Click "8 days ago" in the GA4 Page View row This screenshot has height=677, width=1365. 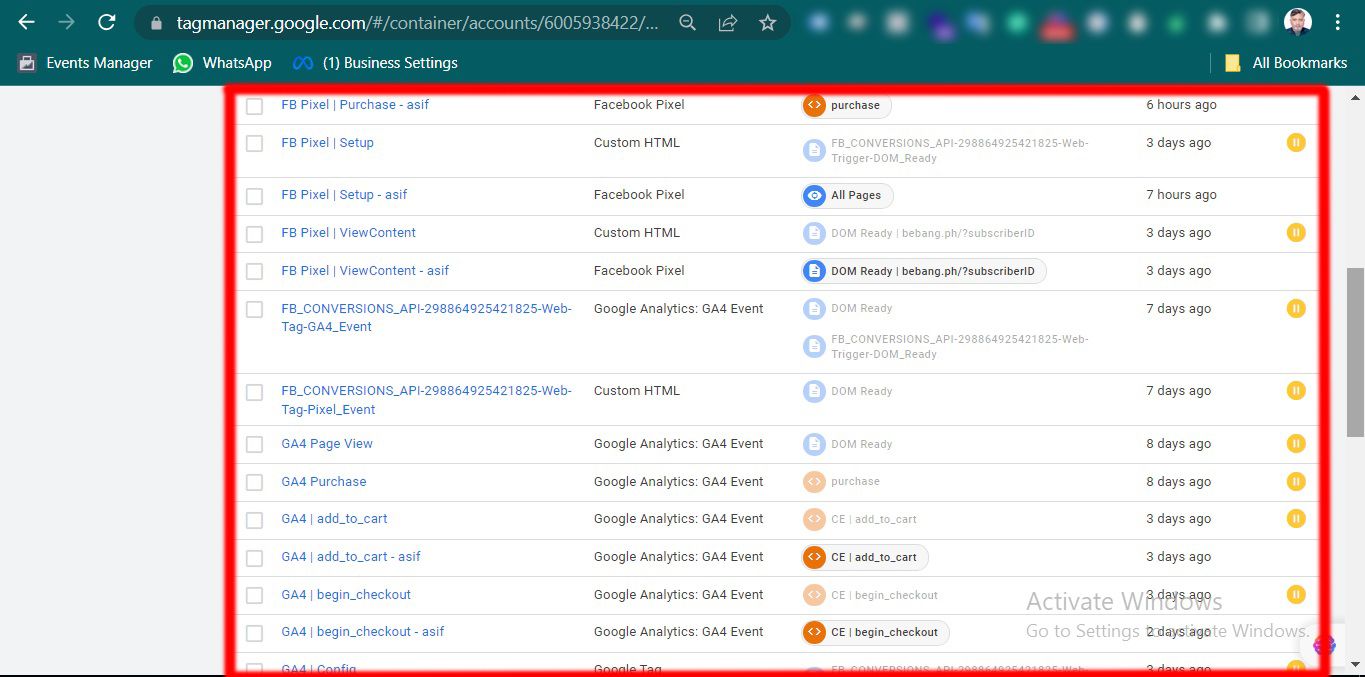pyautogui.click(x=1178, y=444)
